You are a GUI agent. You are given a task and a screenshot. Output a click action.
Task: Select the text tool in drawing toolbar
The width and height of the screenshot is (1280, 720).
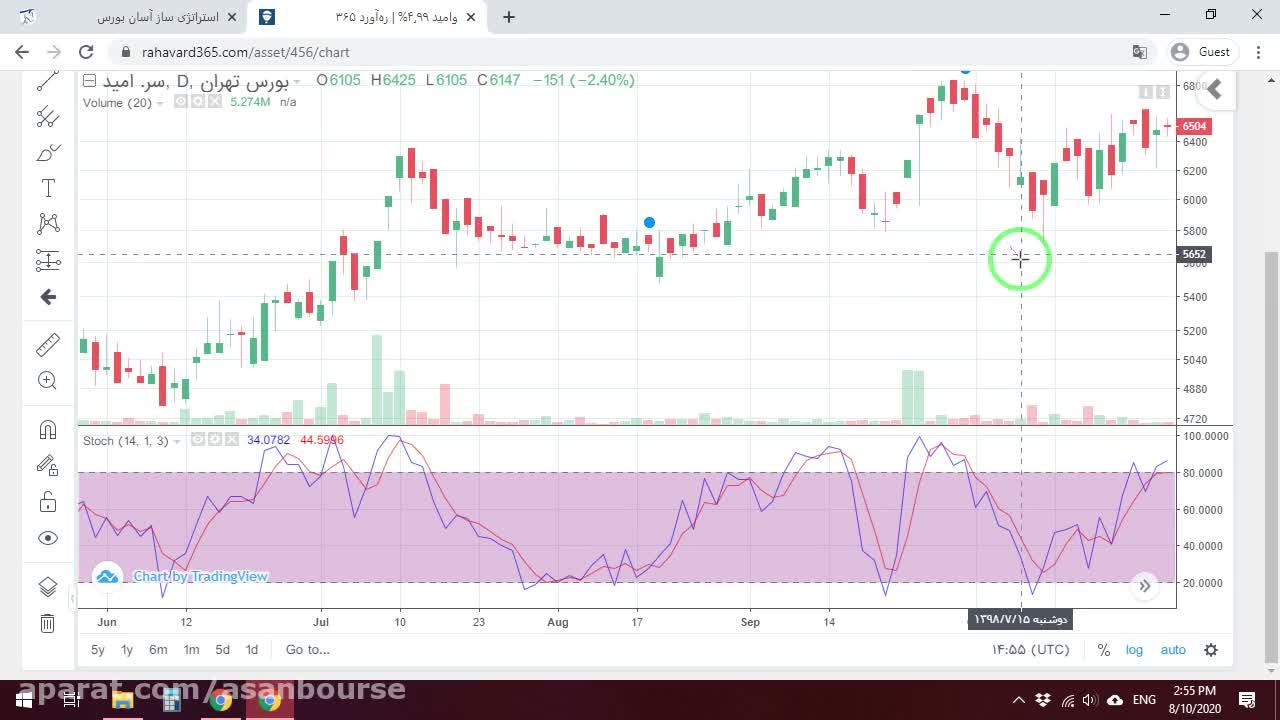(x=47, y=188)
